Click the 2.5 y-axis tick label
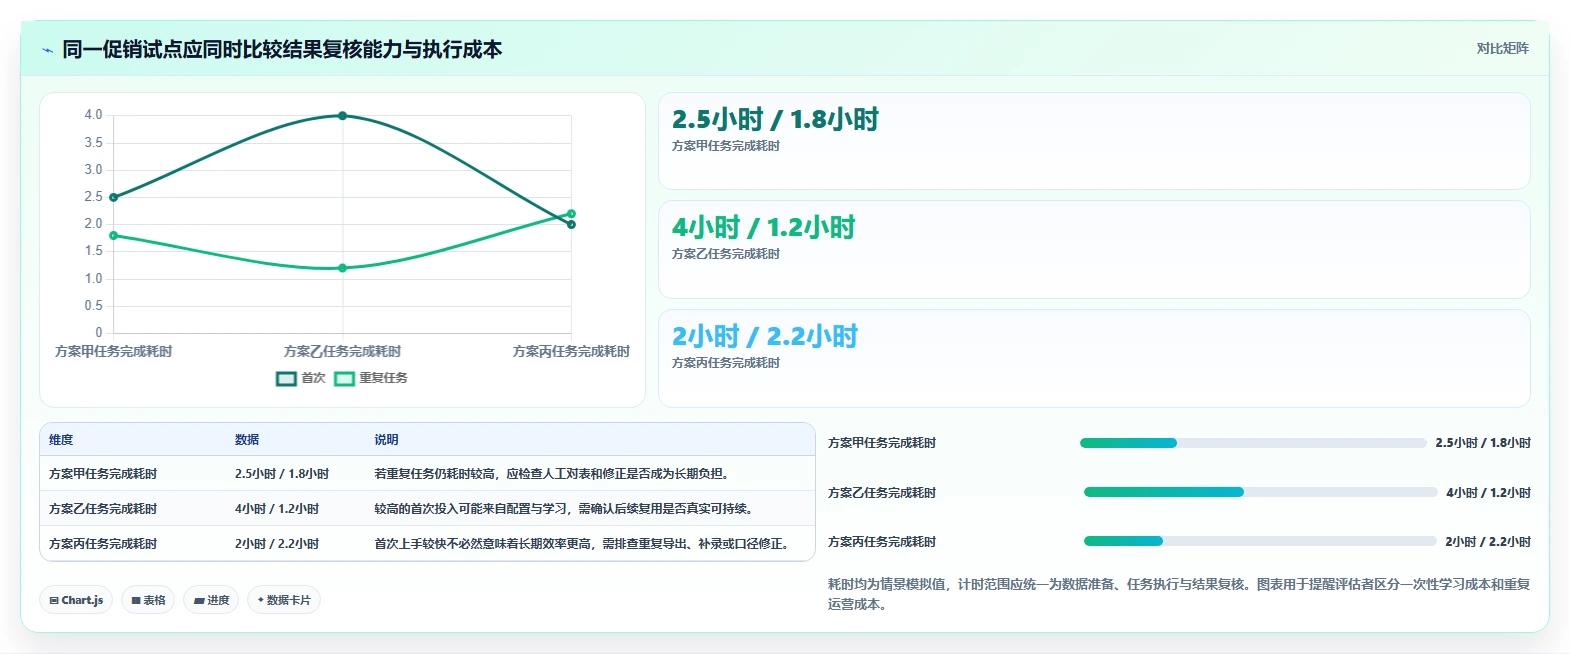1570x654 pixels. (x=93, y=197)
